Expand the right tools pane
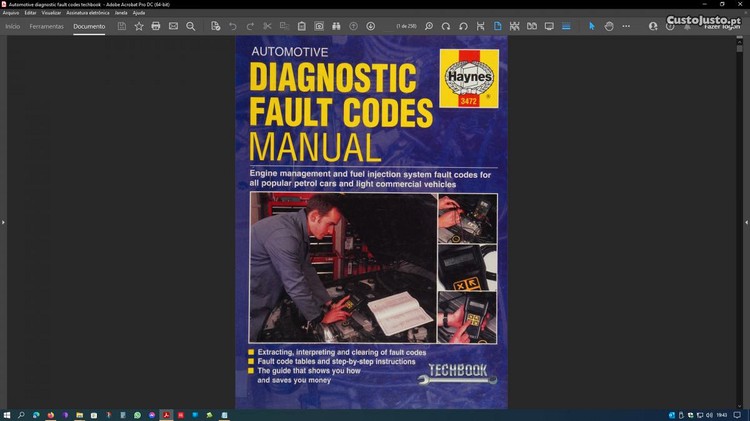 click(745, 222)
